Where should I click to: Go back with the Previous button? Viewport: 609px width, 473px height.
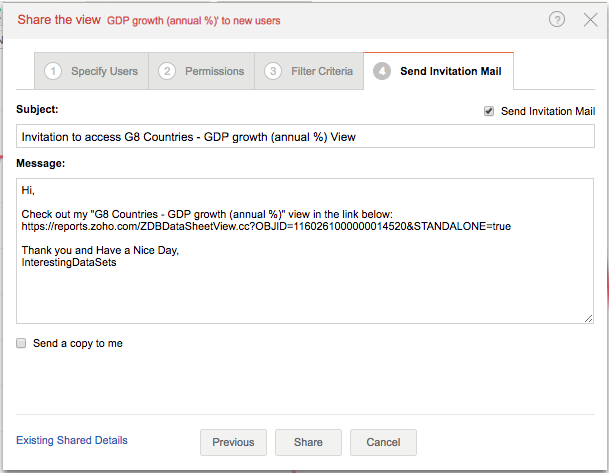pyautogui.click(x=233, y=442)
